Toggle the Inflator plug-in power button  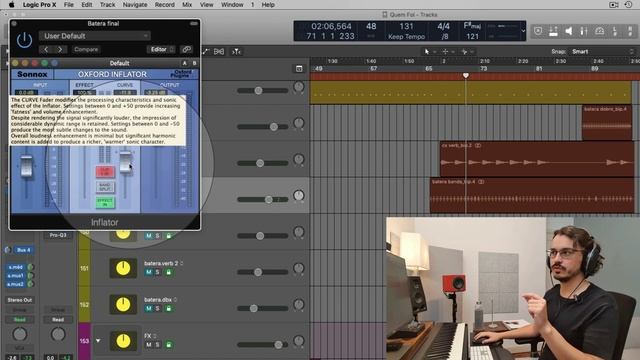coord(24,40)
